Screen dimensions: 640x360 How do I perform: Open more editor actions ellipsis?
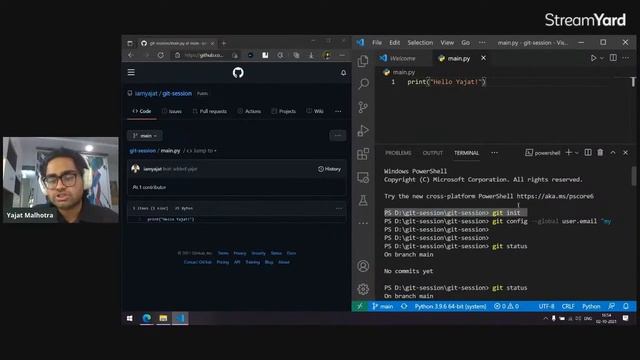(x=625, y=58)
